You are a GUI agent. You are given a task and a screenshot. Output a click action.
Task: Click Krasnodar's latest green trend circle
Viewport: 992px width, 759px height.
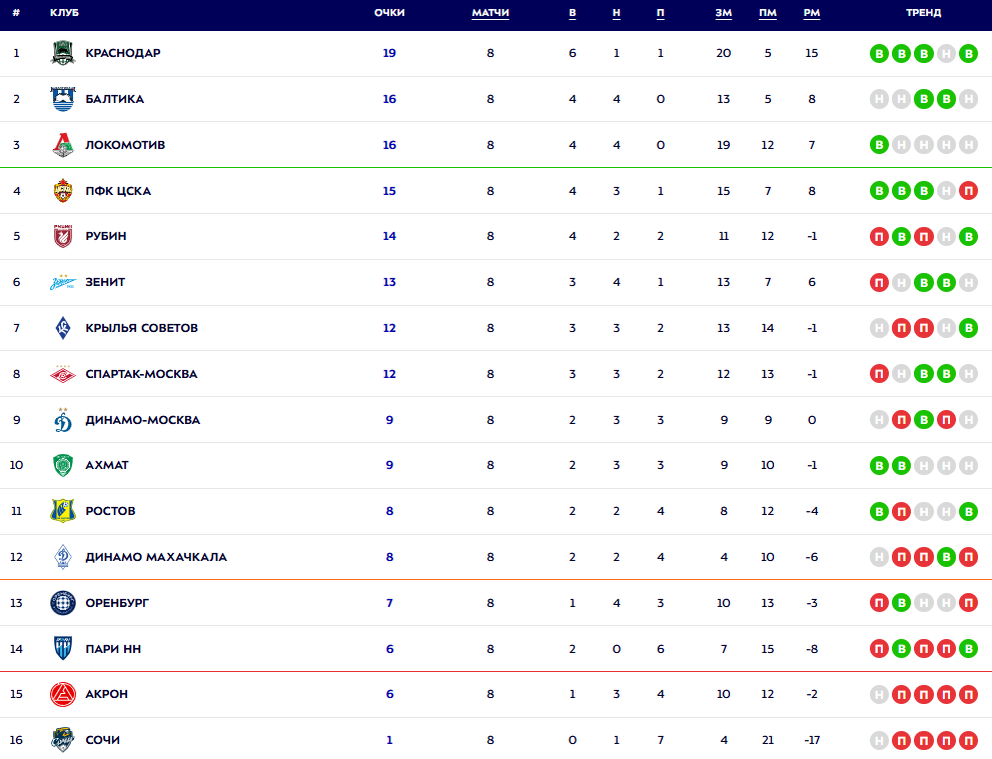[x=968, y=54]
